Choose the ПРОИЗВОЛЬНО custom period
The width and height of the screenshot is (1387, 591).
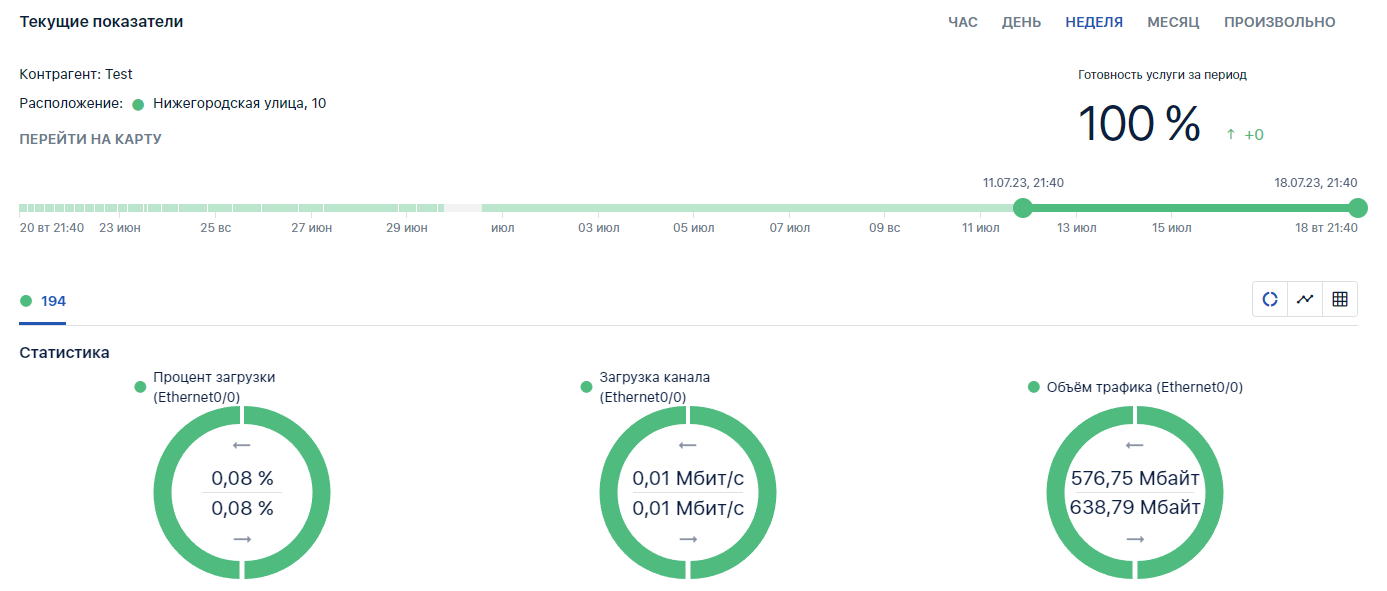(1279, 22)
